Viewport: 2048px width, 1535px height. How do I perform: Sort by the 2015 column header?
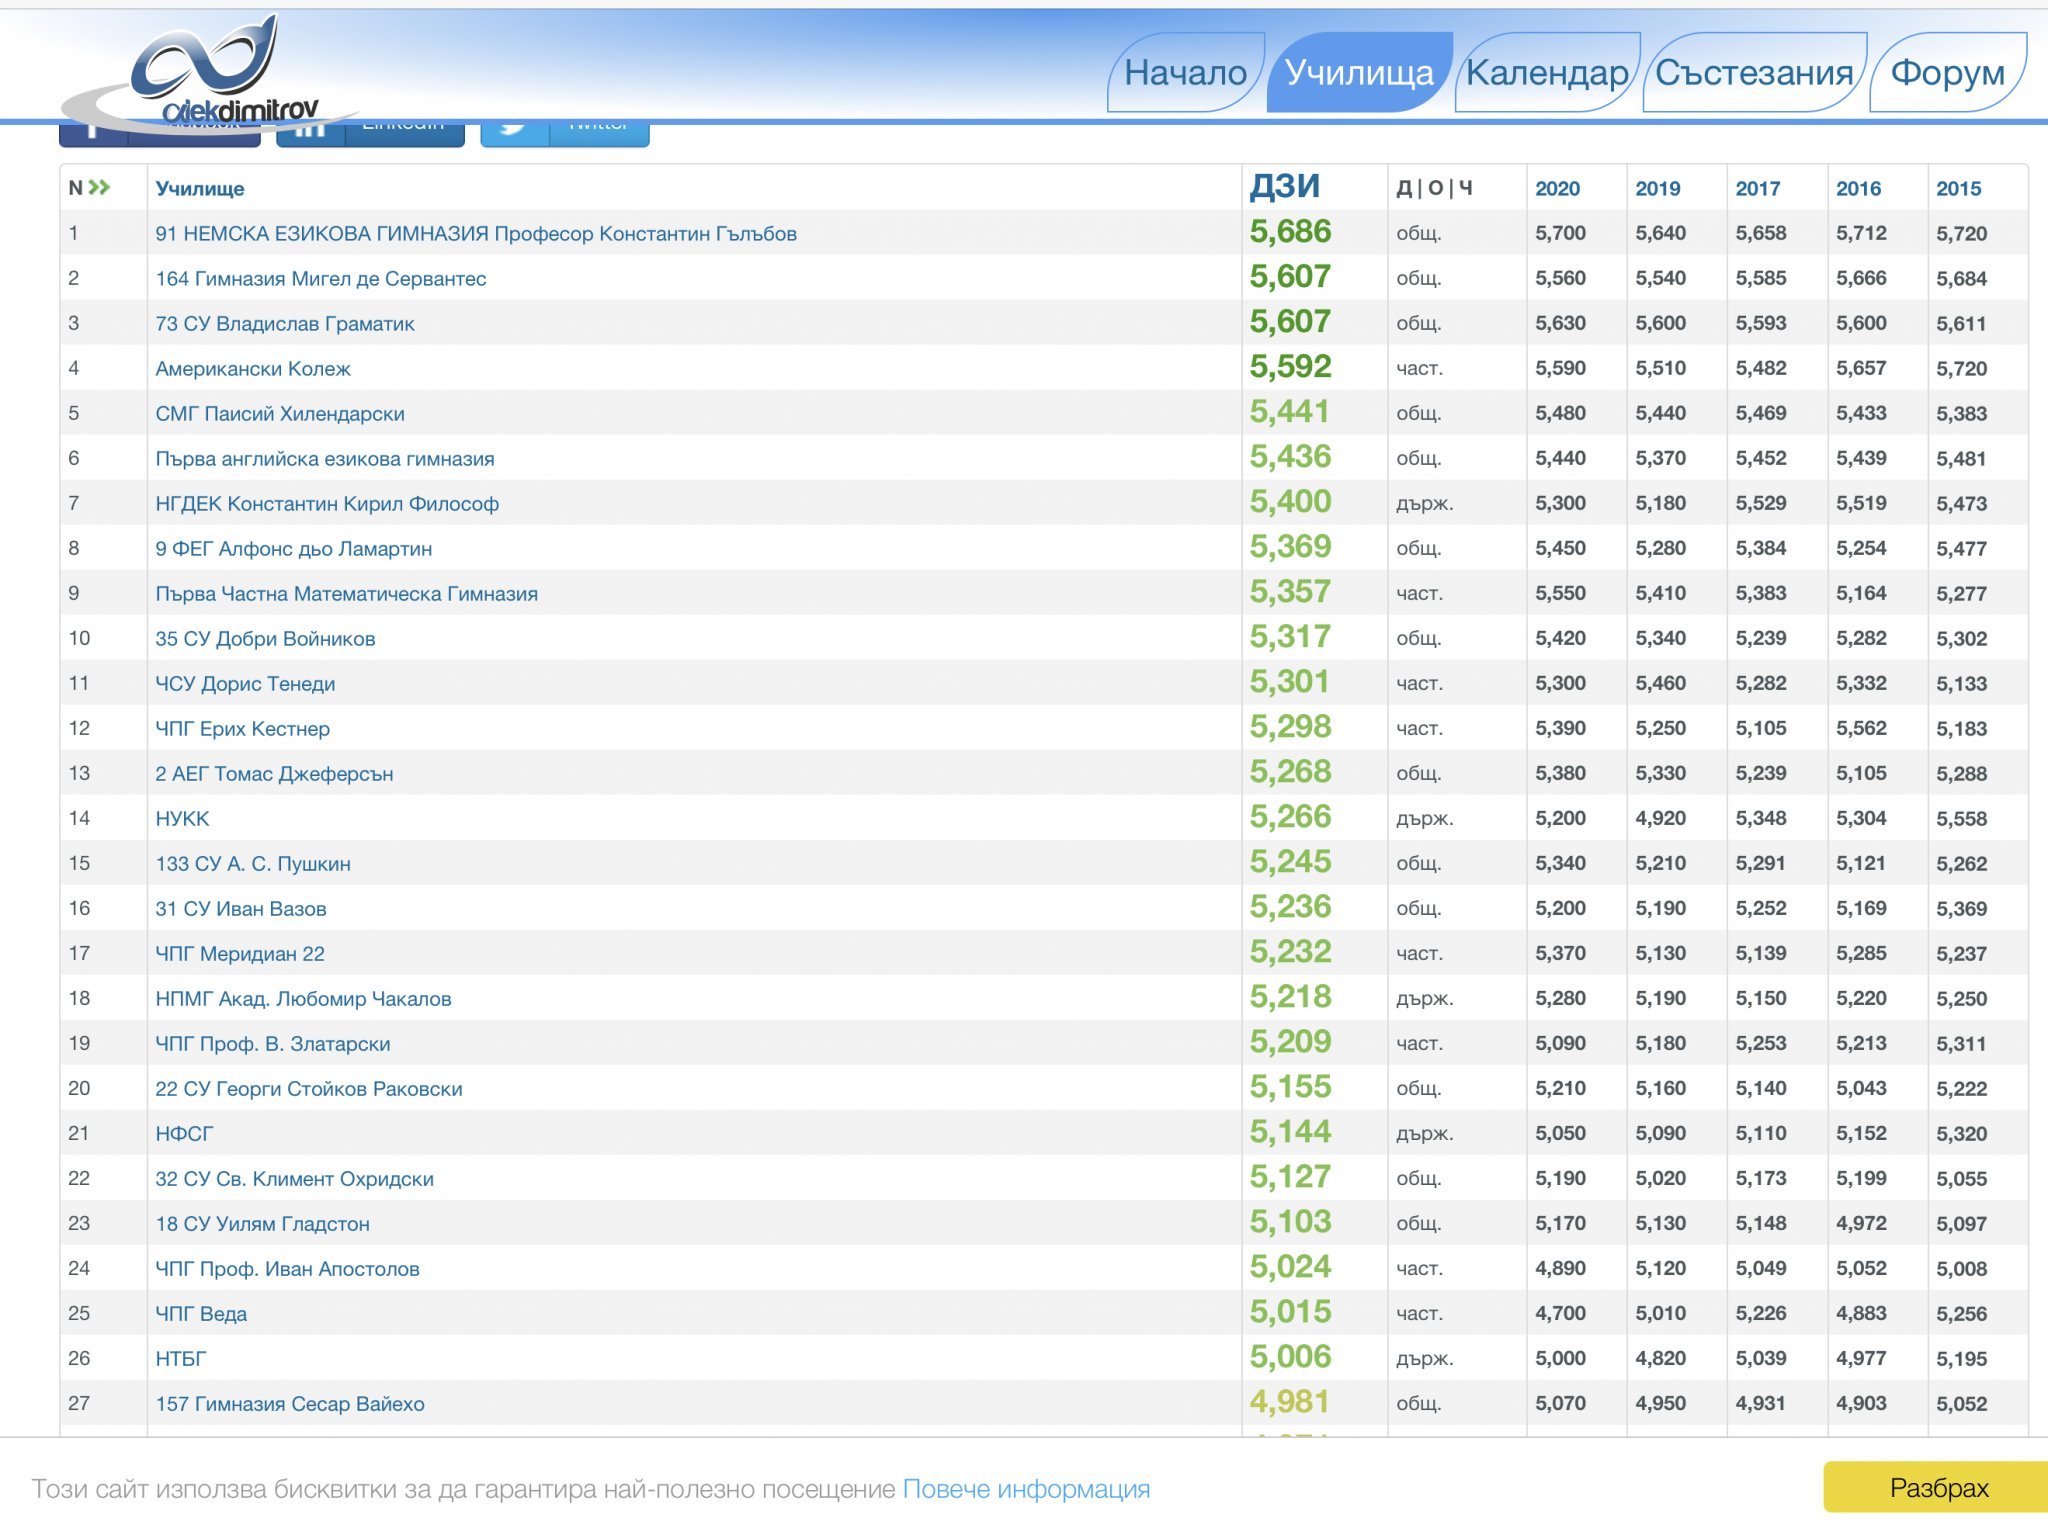coord(1958,188)
